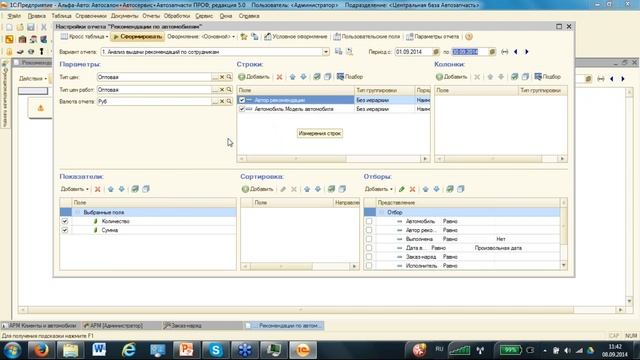Click Подбор in the Строки section

point(349,77)
